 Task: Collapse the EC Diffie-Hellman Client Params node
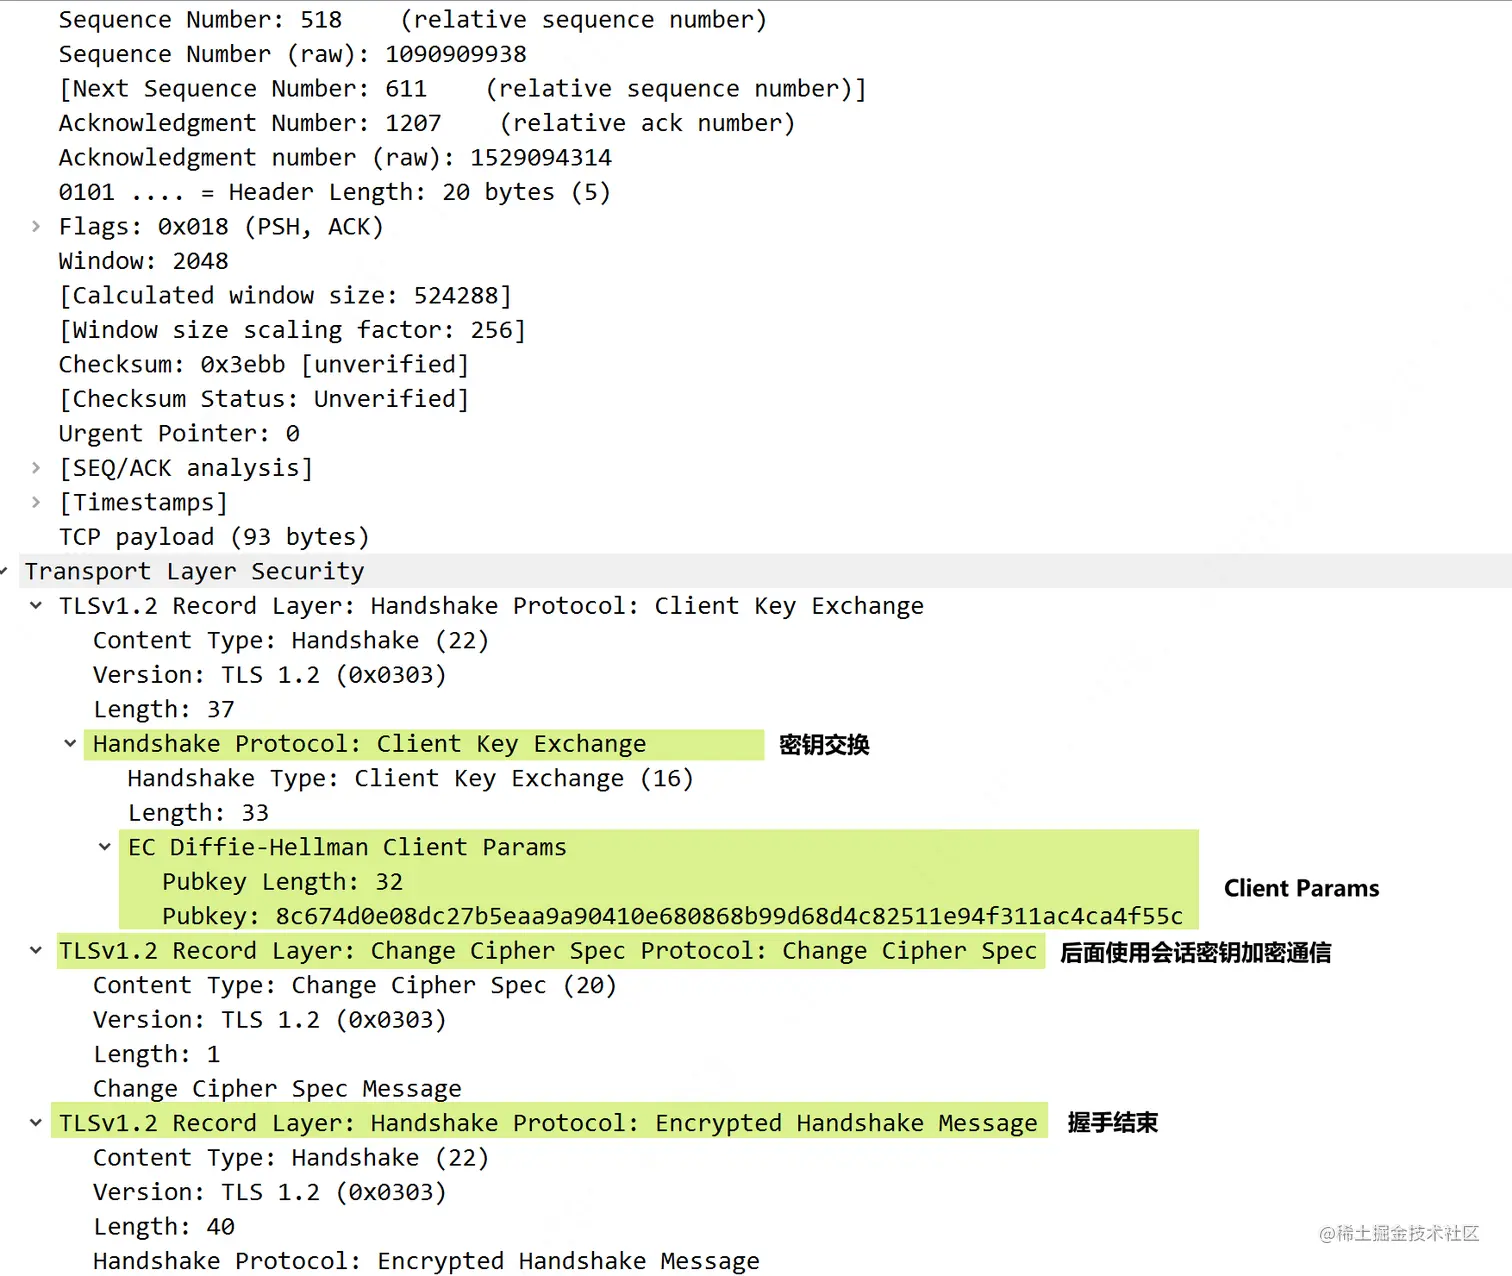pyautogui.click(x=105, y=847)
